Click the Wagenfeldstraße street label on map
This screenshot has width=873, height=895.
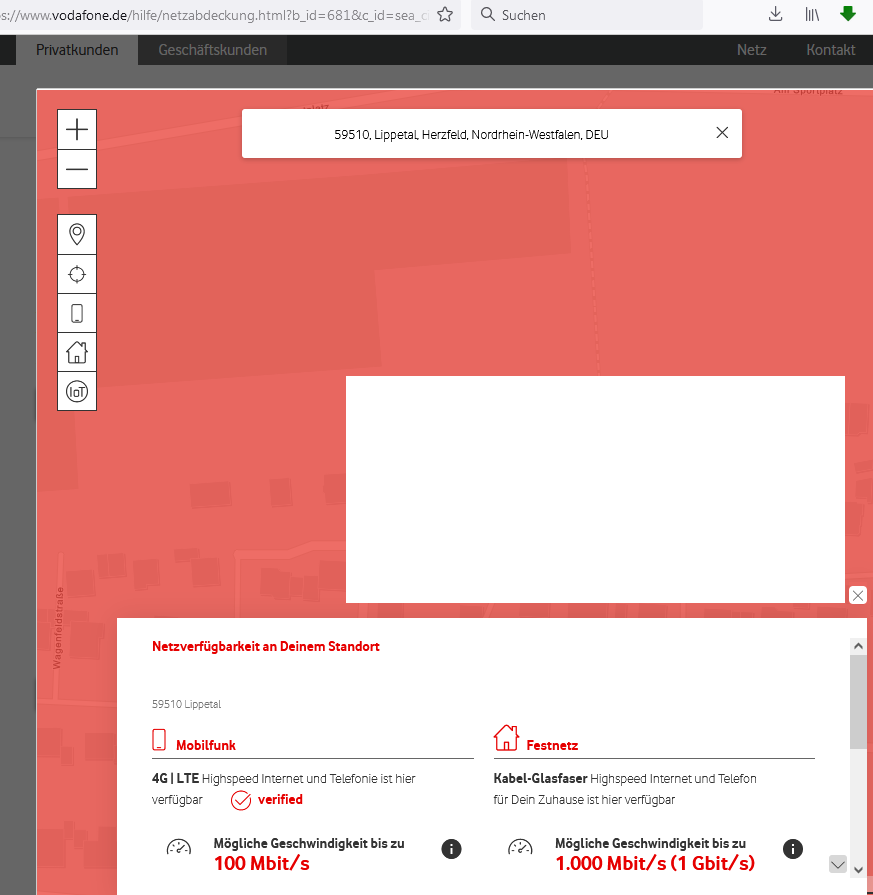(59, 628)
